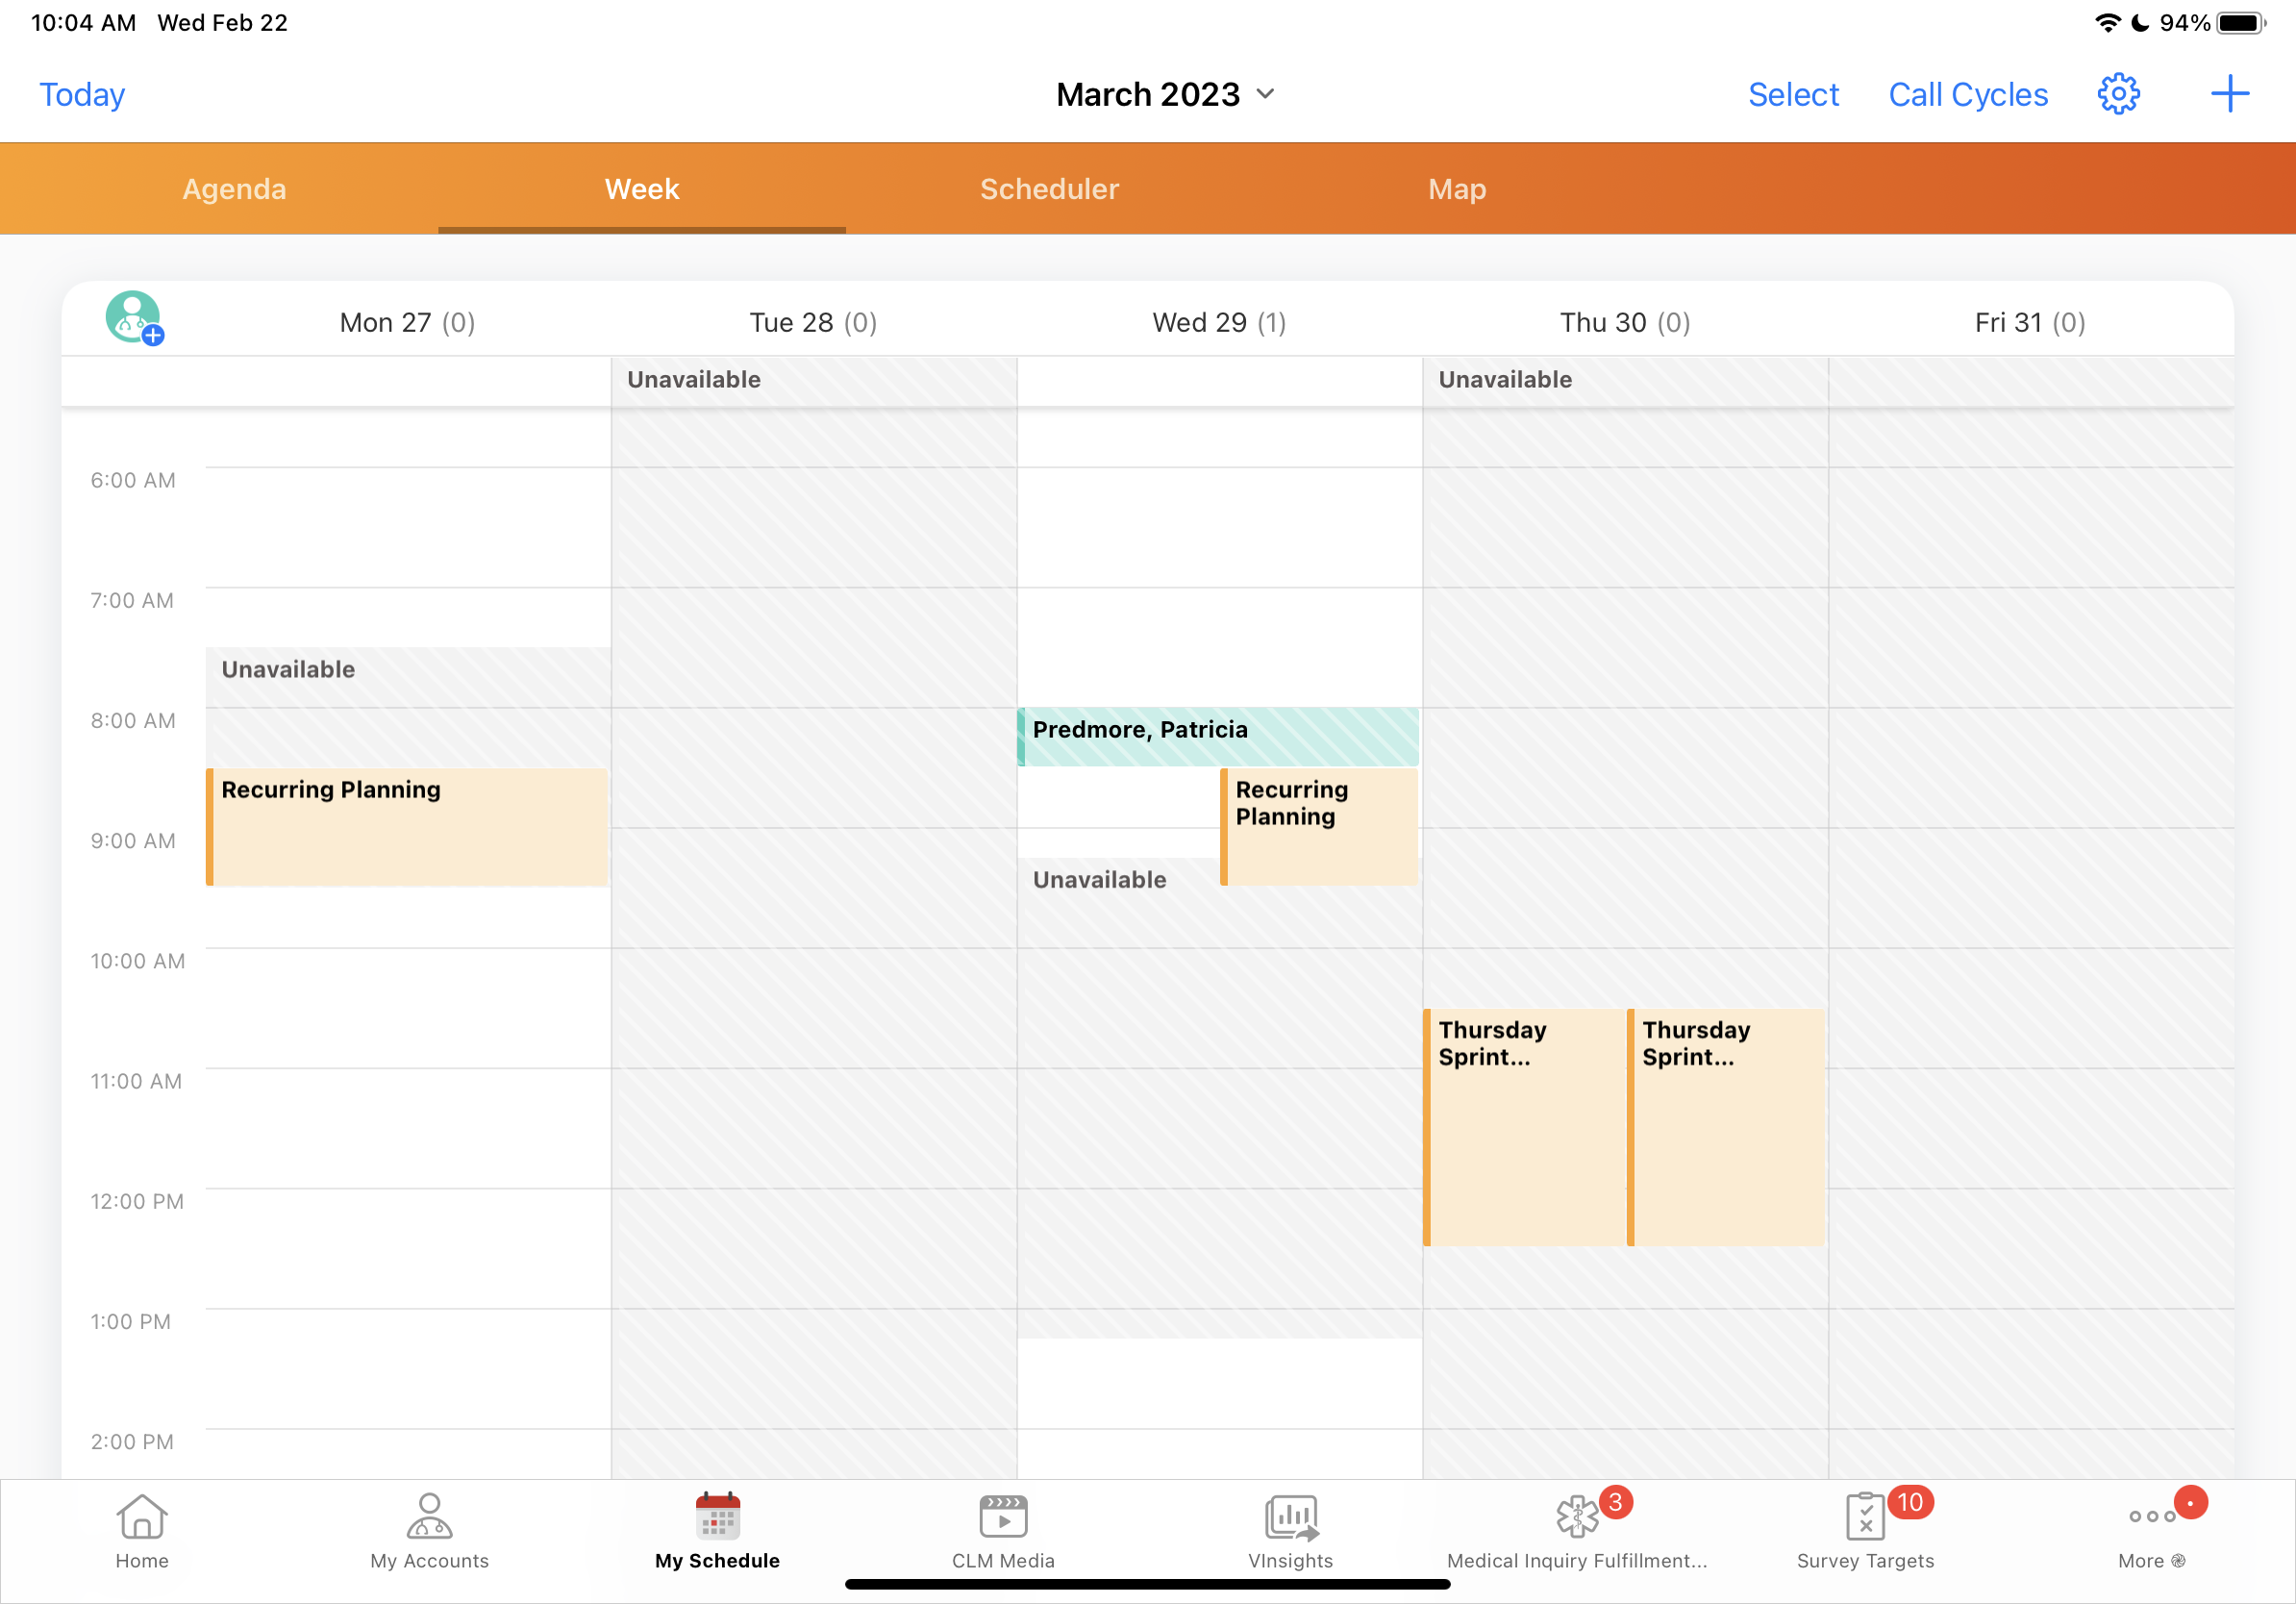Tap the plus icon to add entry
Viewport: 2296px width, 1604px height.
2229,94
